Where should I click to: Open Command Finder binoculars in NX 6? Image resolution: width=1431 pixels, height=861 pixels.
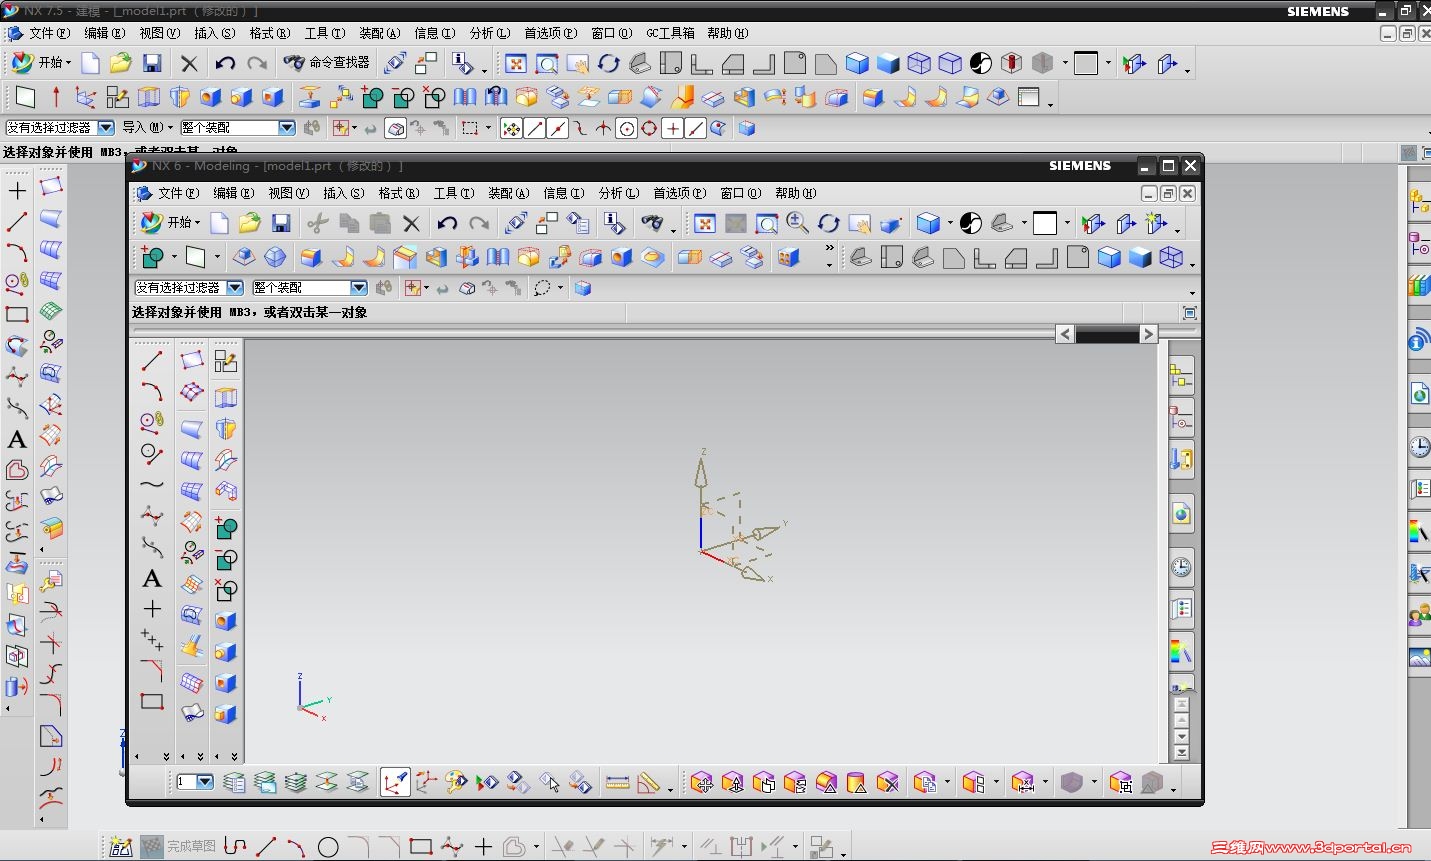pyautogui.click(x=652, y=223)
